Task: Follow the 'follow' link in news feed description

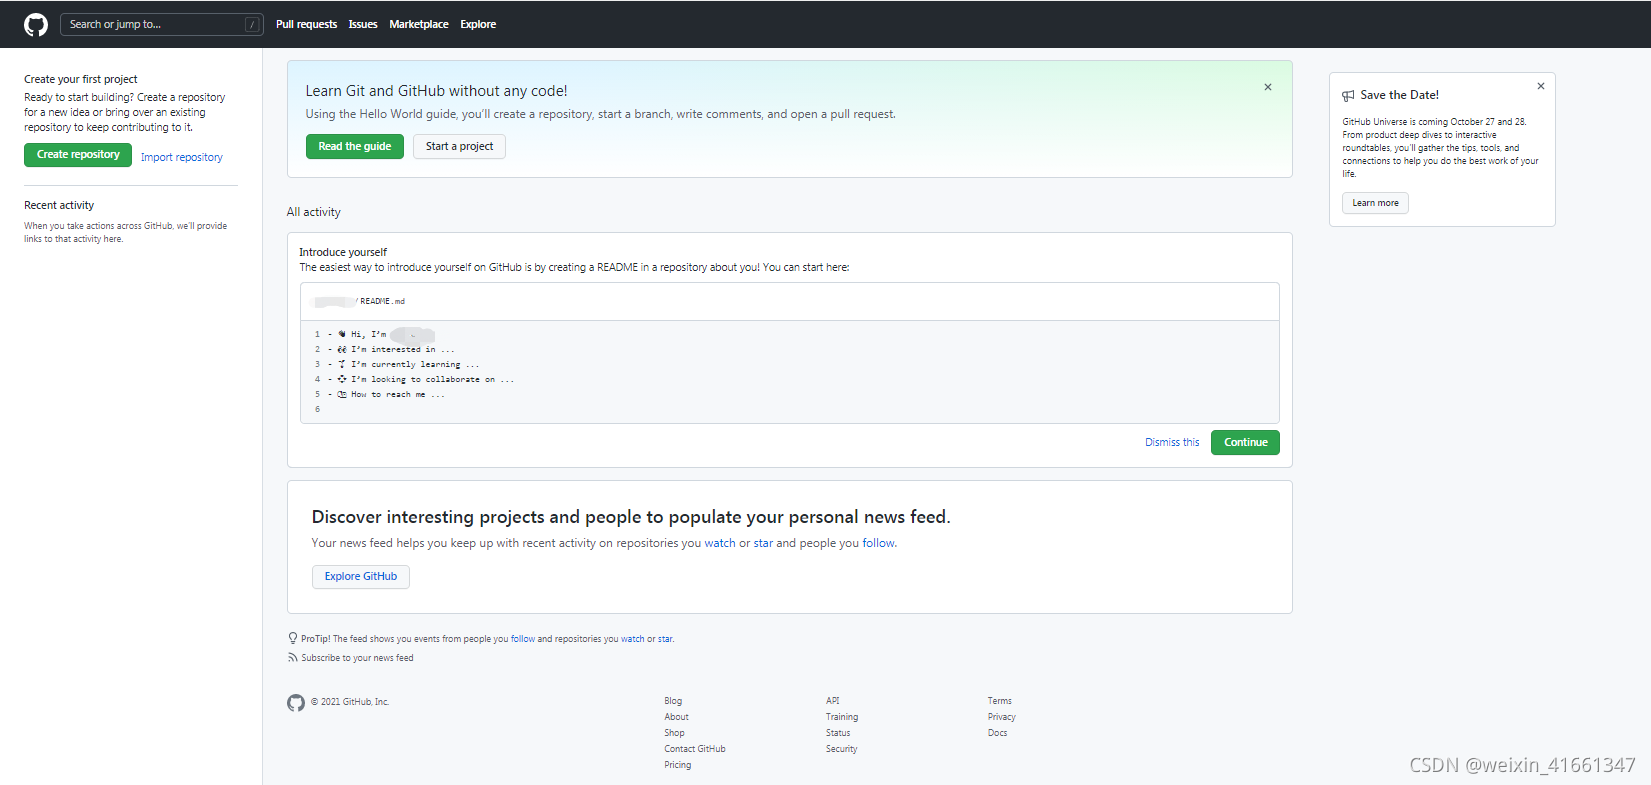Action: click(879, 544)
